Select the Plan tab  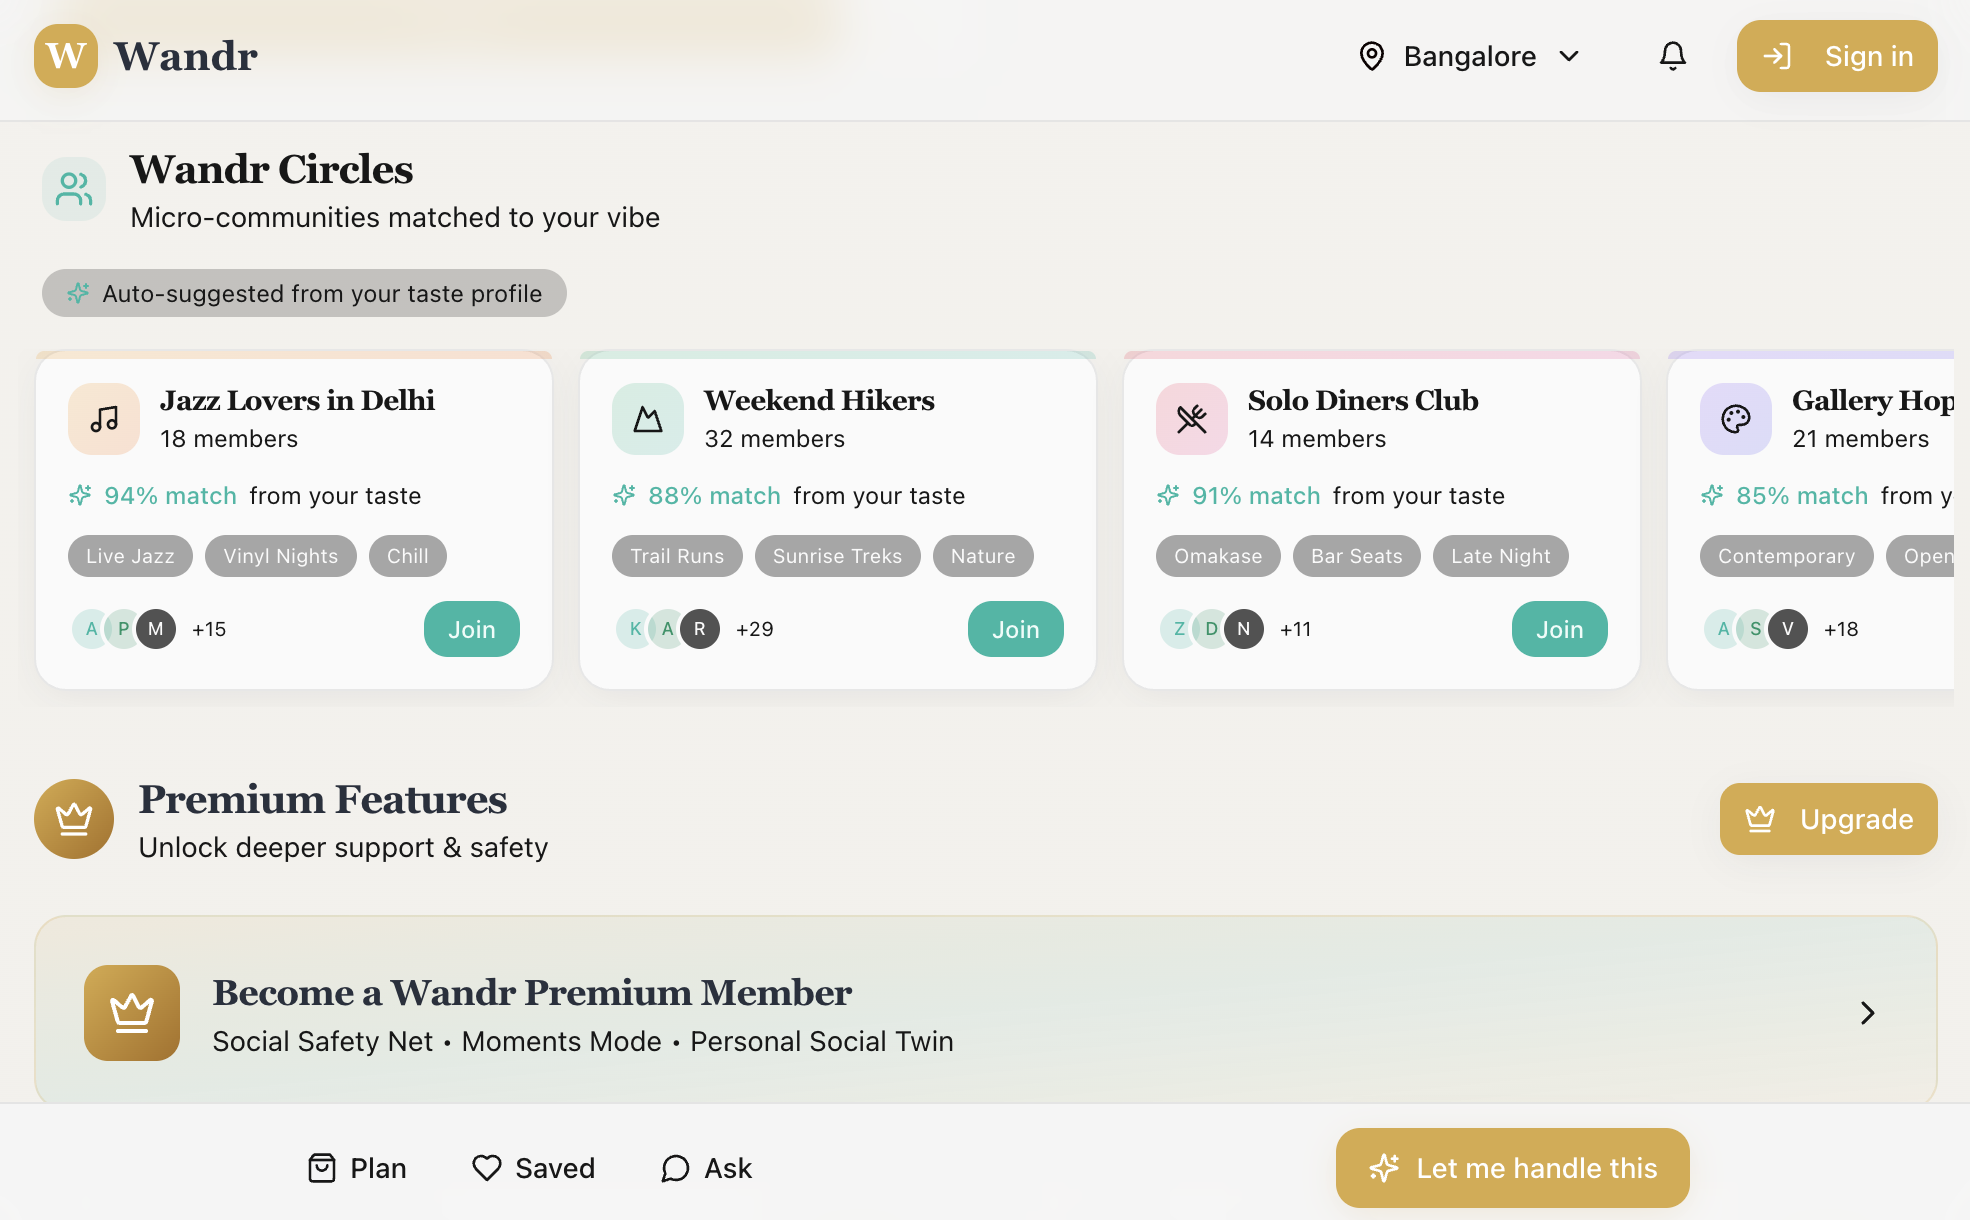point(356,1167)
